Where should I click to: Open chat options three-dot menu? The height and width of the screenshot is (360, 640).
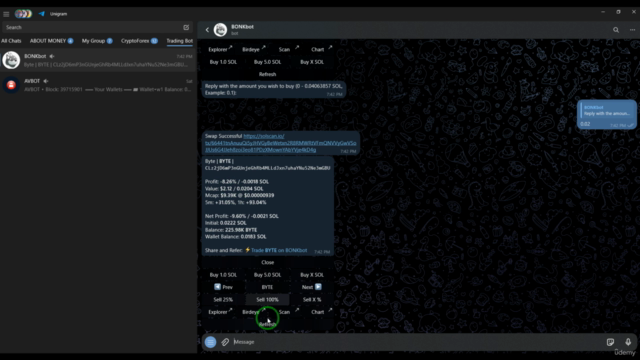[x=632, y=30]
